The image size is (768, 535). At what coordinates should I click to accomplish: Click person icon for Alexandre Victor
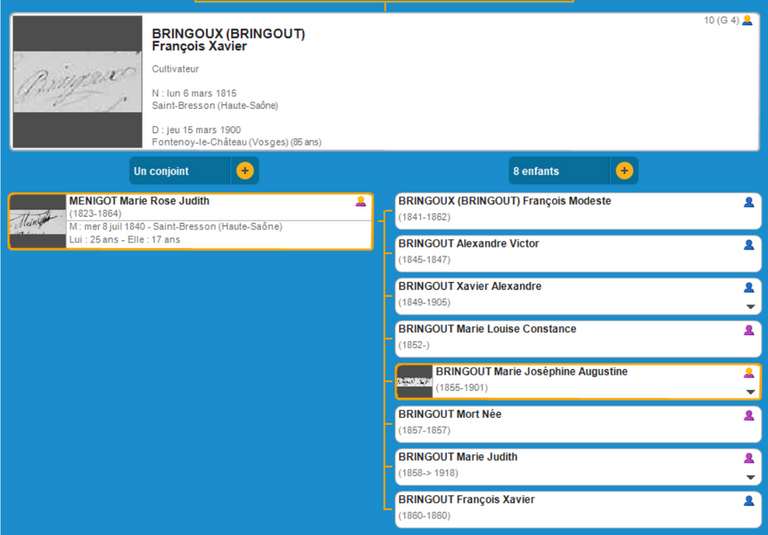click(749, 245)
